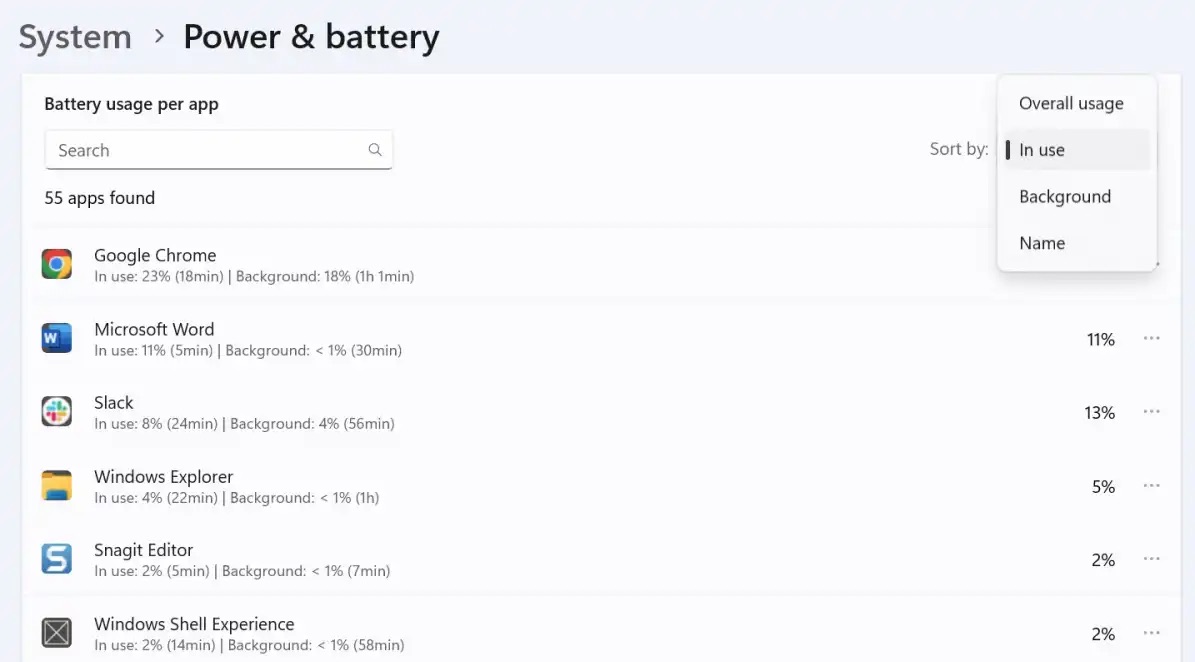Open the options menu for Slack

[1151, 411]
